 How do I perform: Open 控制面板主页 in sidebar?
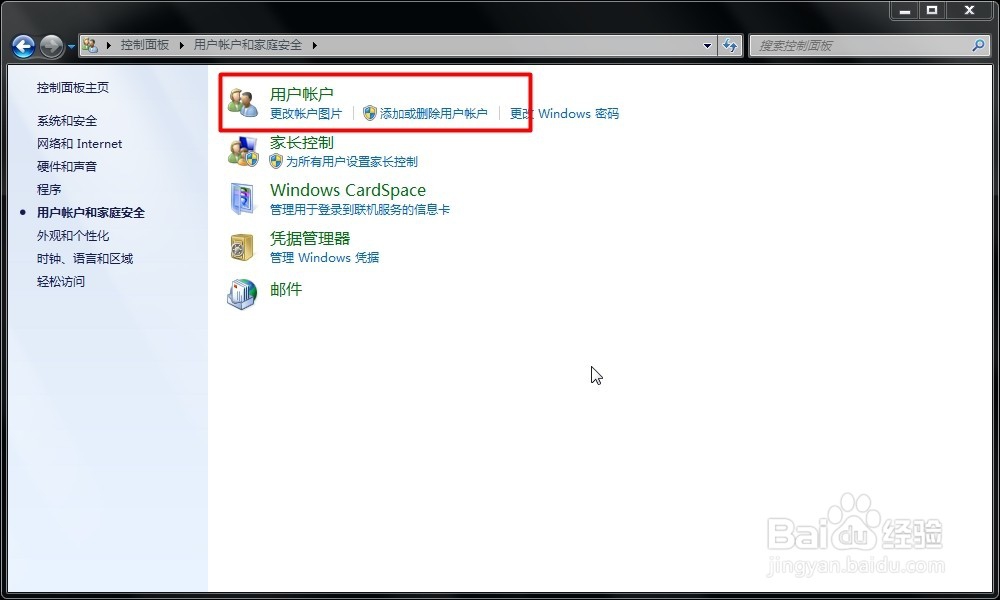tap(73, 87)
